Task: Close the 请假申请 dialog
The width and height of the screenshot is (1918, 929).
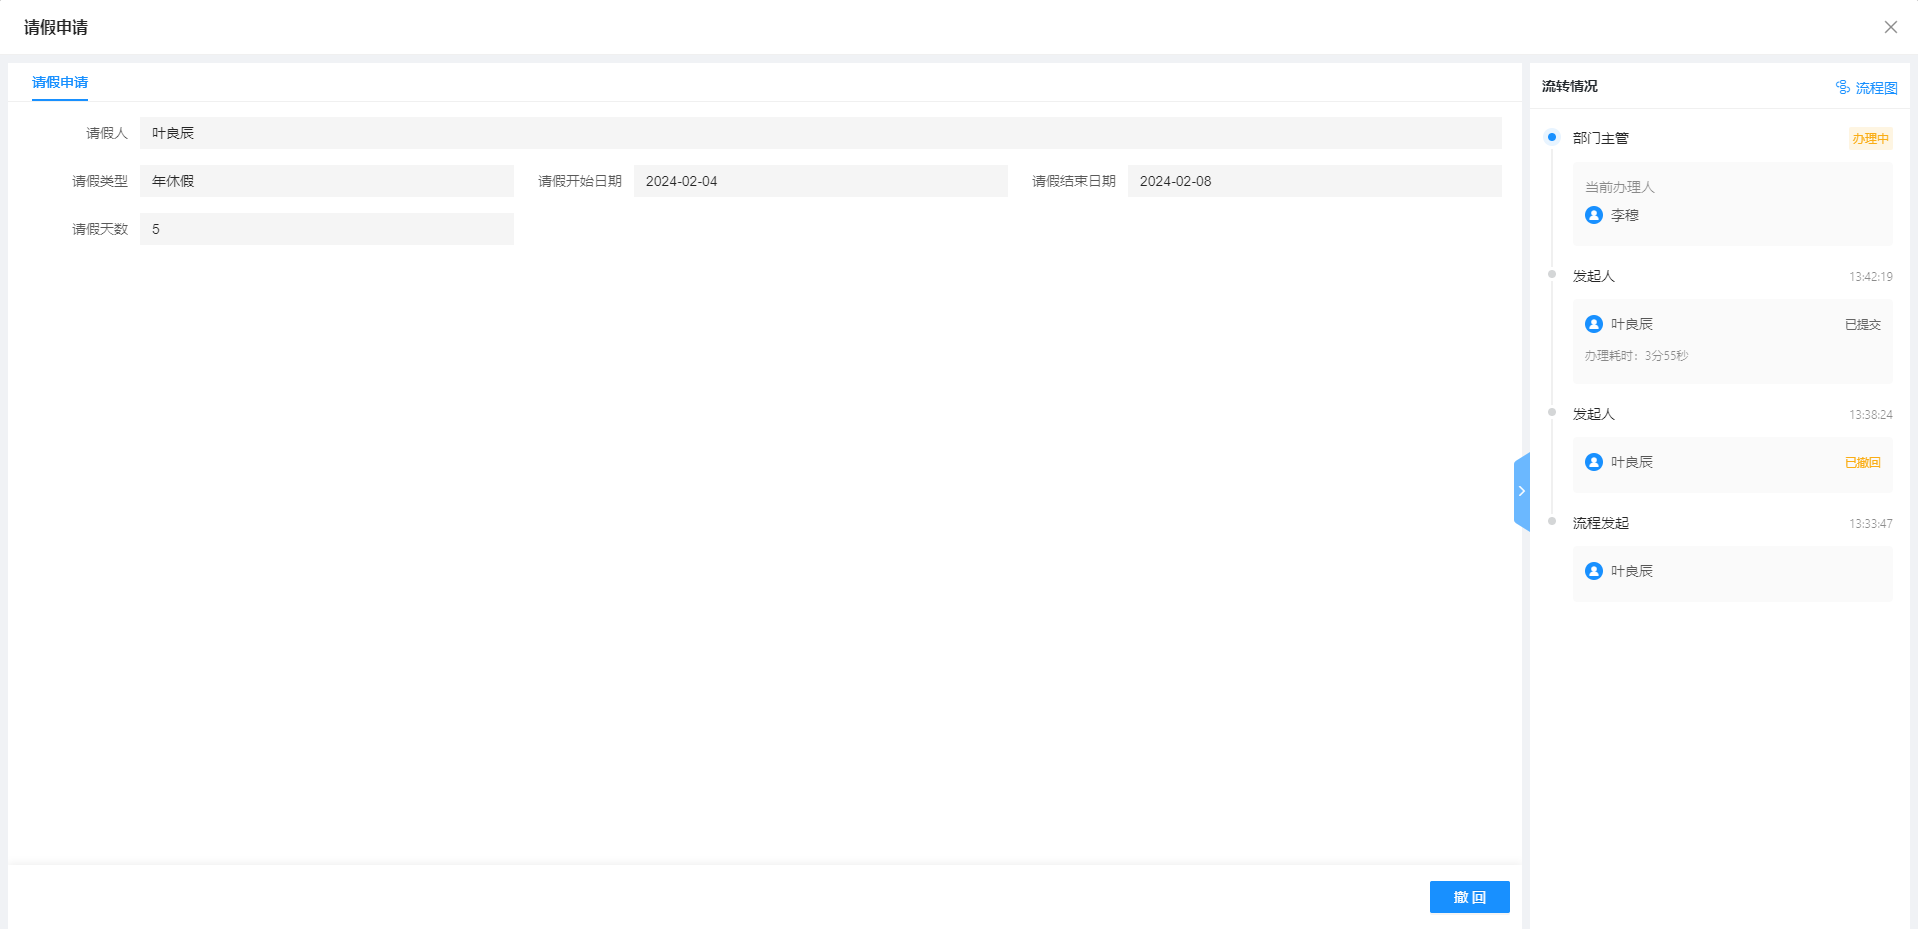Action: pos(1890,27)
